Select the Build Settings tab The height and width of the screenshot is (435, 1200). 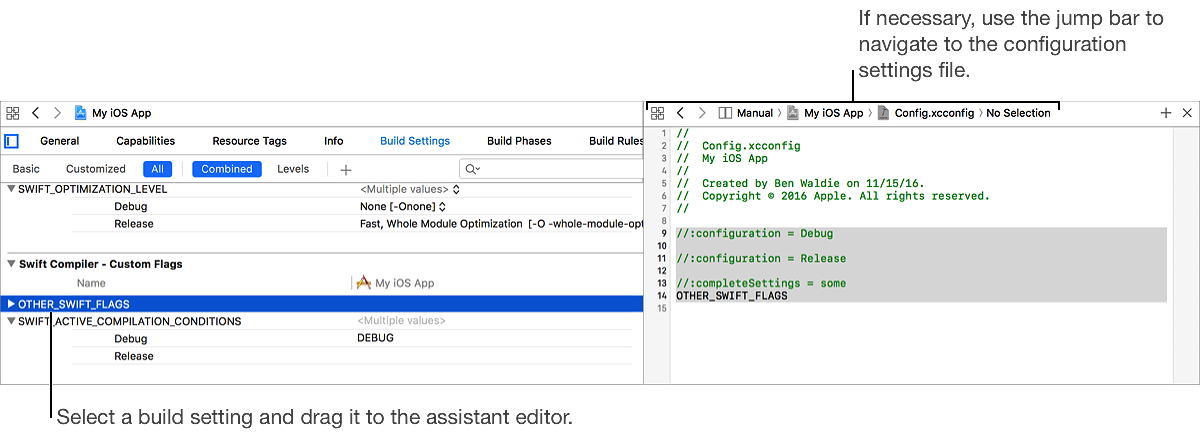tap(415, 141)
